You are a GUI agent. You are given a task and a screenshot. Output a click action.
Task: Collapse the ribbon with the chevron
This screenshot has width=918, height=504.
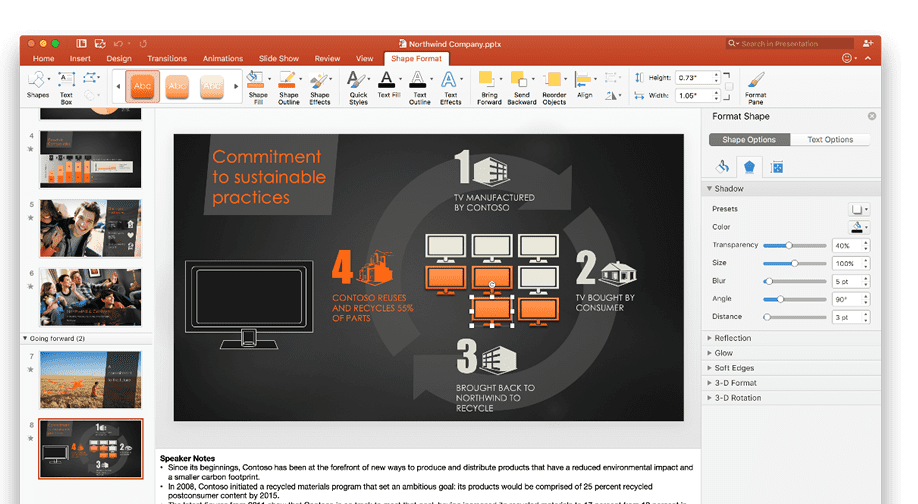click(868, 58)
